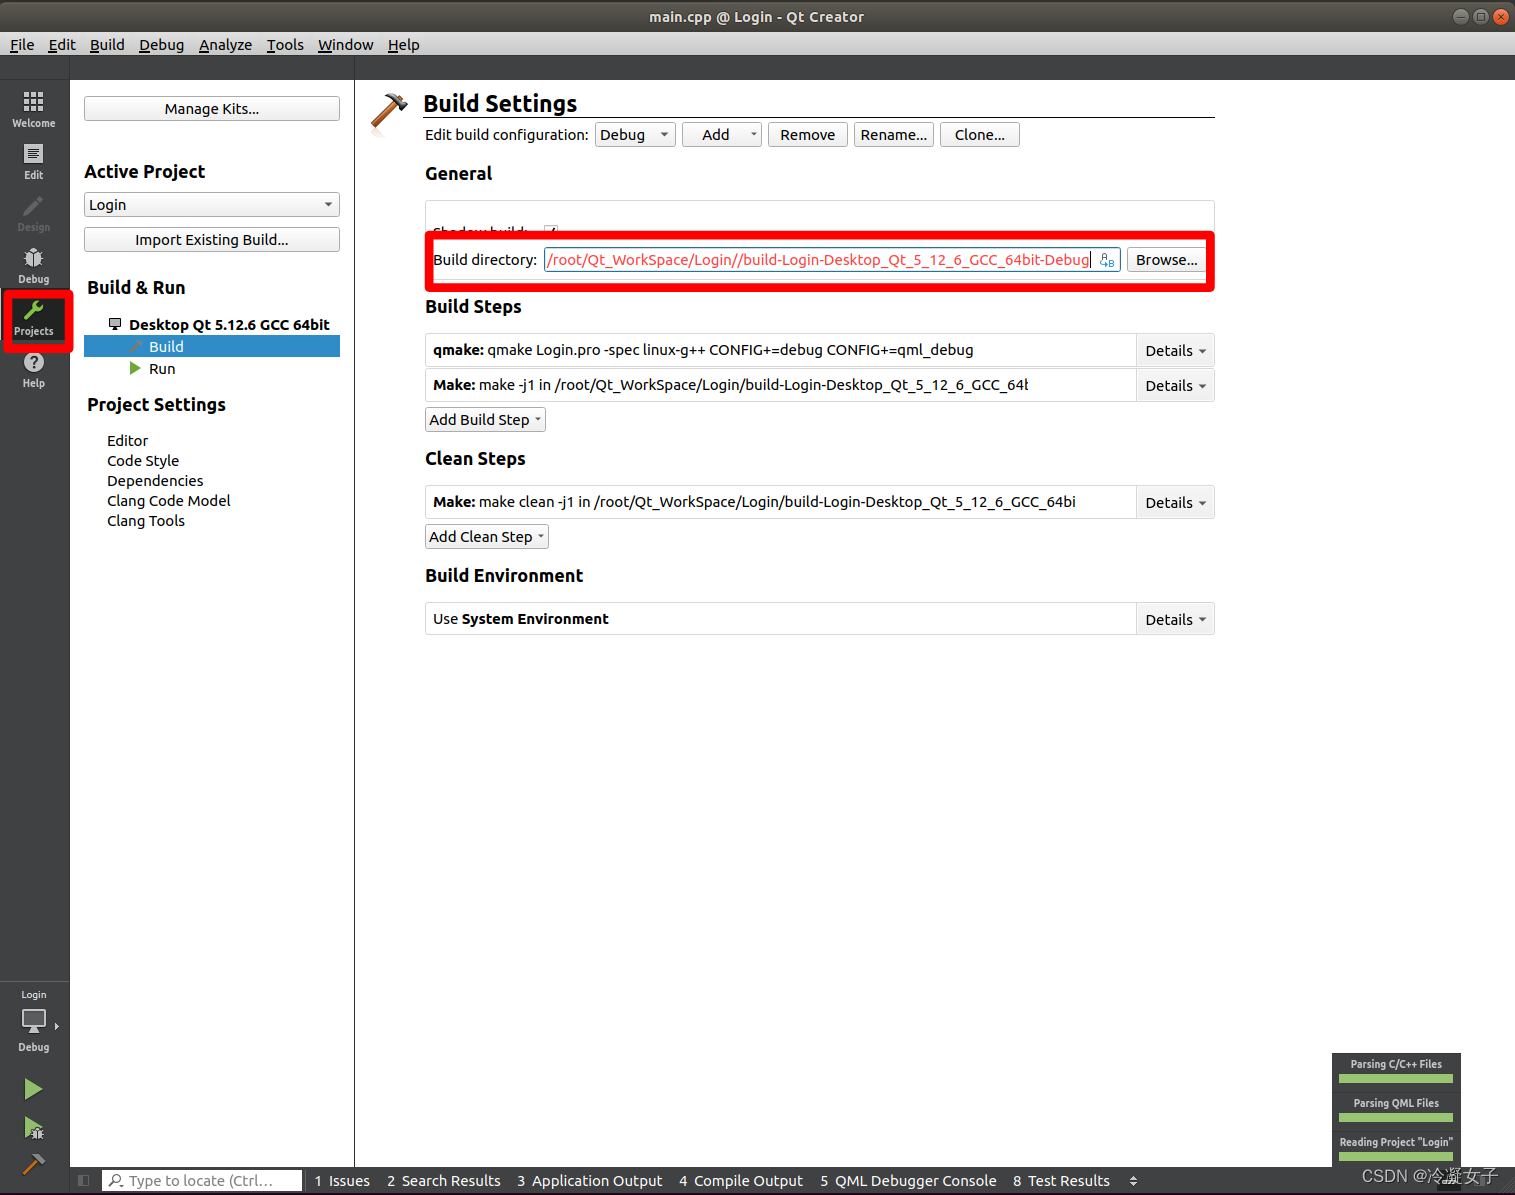Build project with bottom hammer icon
This screenshot has width=1515, height=1195.
click(34, 1164)
